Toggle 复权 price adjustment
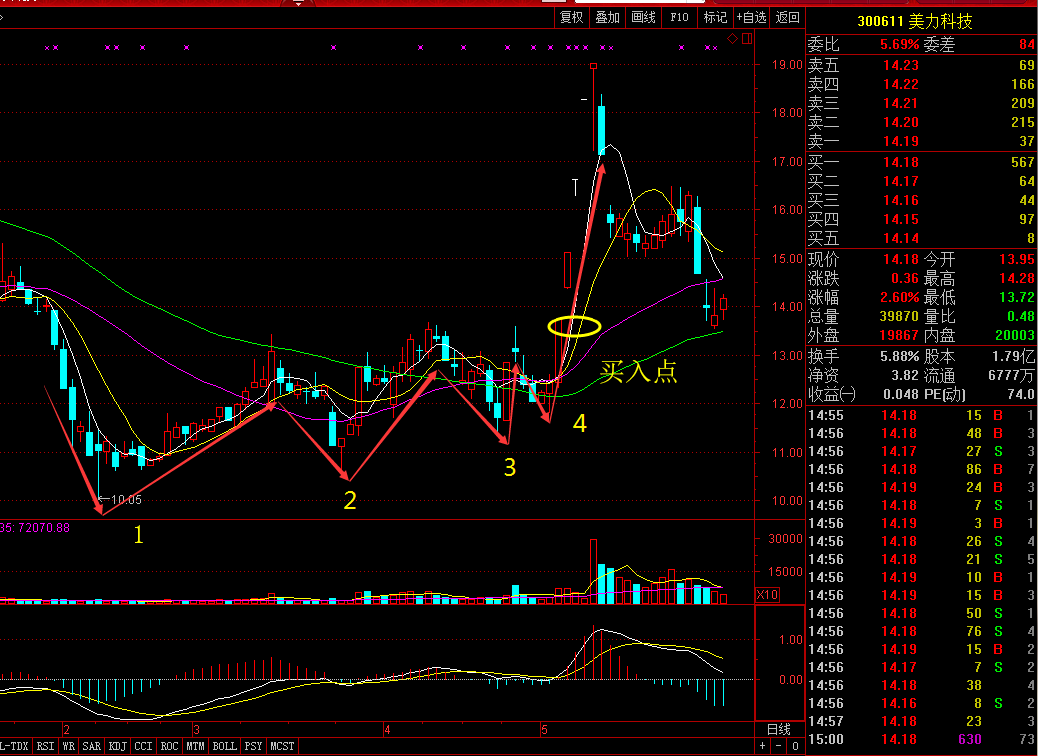1038x756 pixels. [x=571, y=17]
